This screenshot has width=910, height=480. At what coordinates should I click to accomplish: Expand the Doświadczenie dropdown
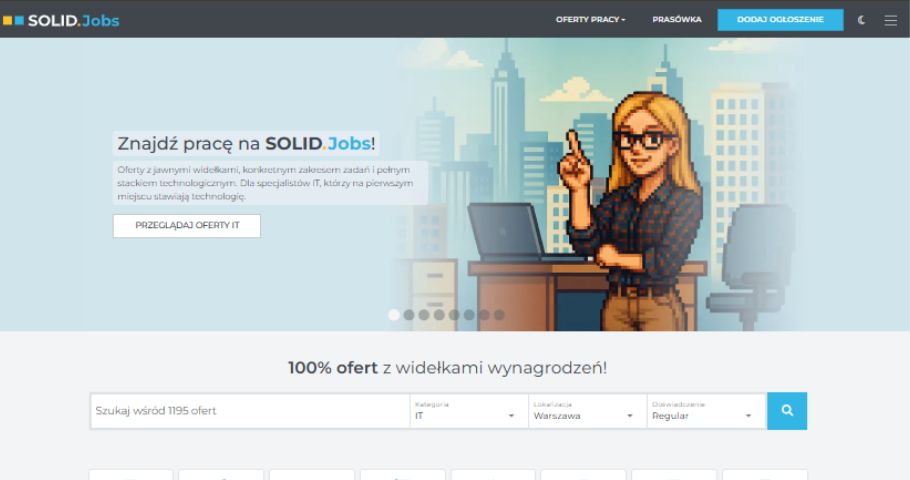coord(706,411)
